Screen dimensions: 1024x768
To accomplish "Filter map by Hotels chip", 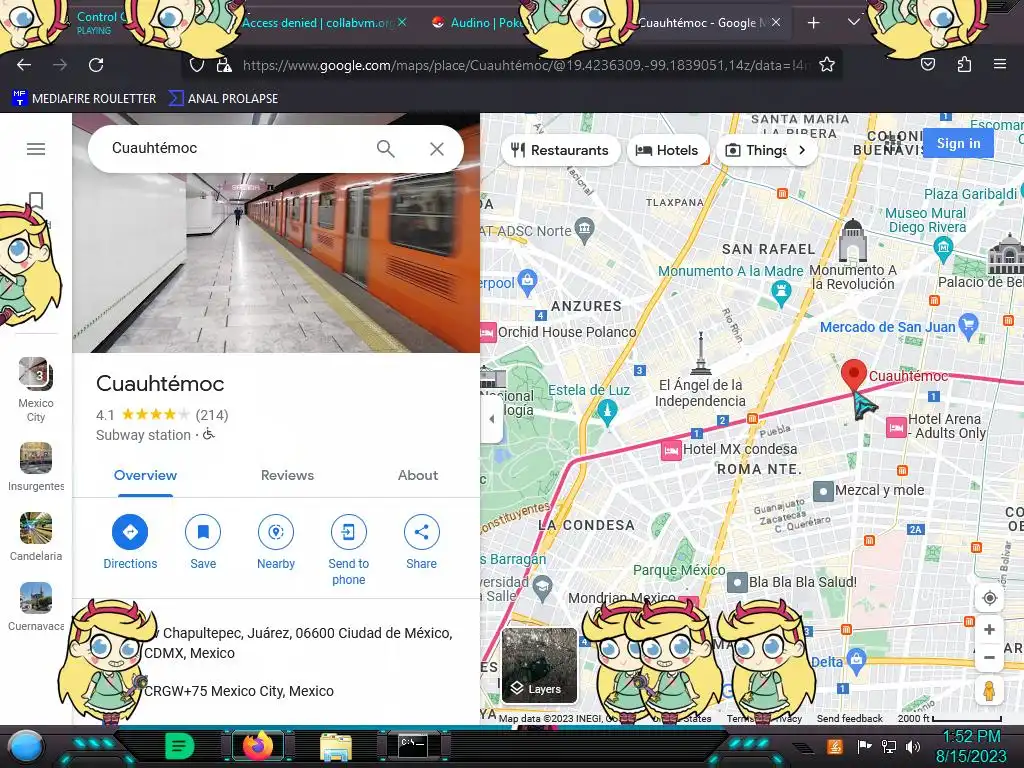I will 667,150.
